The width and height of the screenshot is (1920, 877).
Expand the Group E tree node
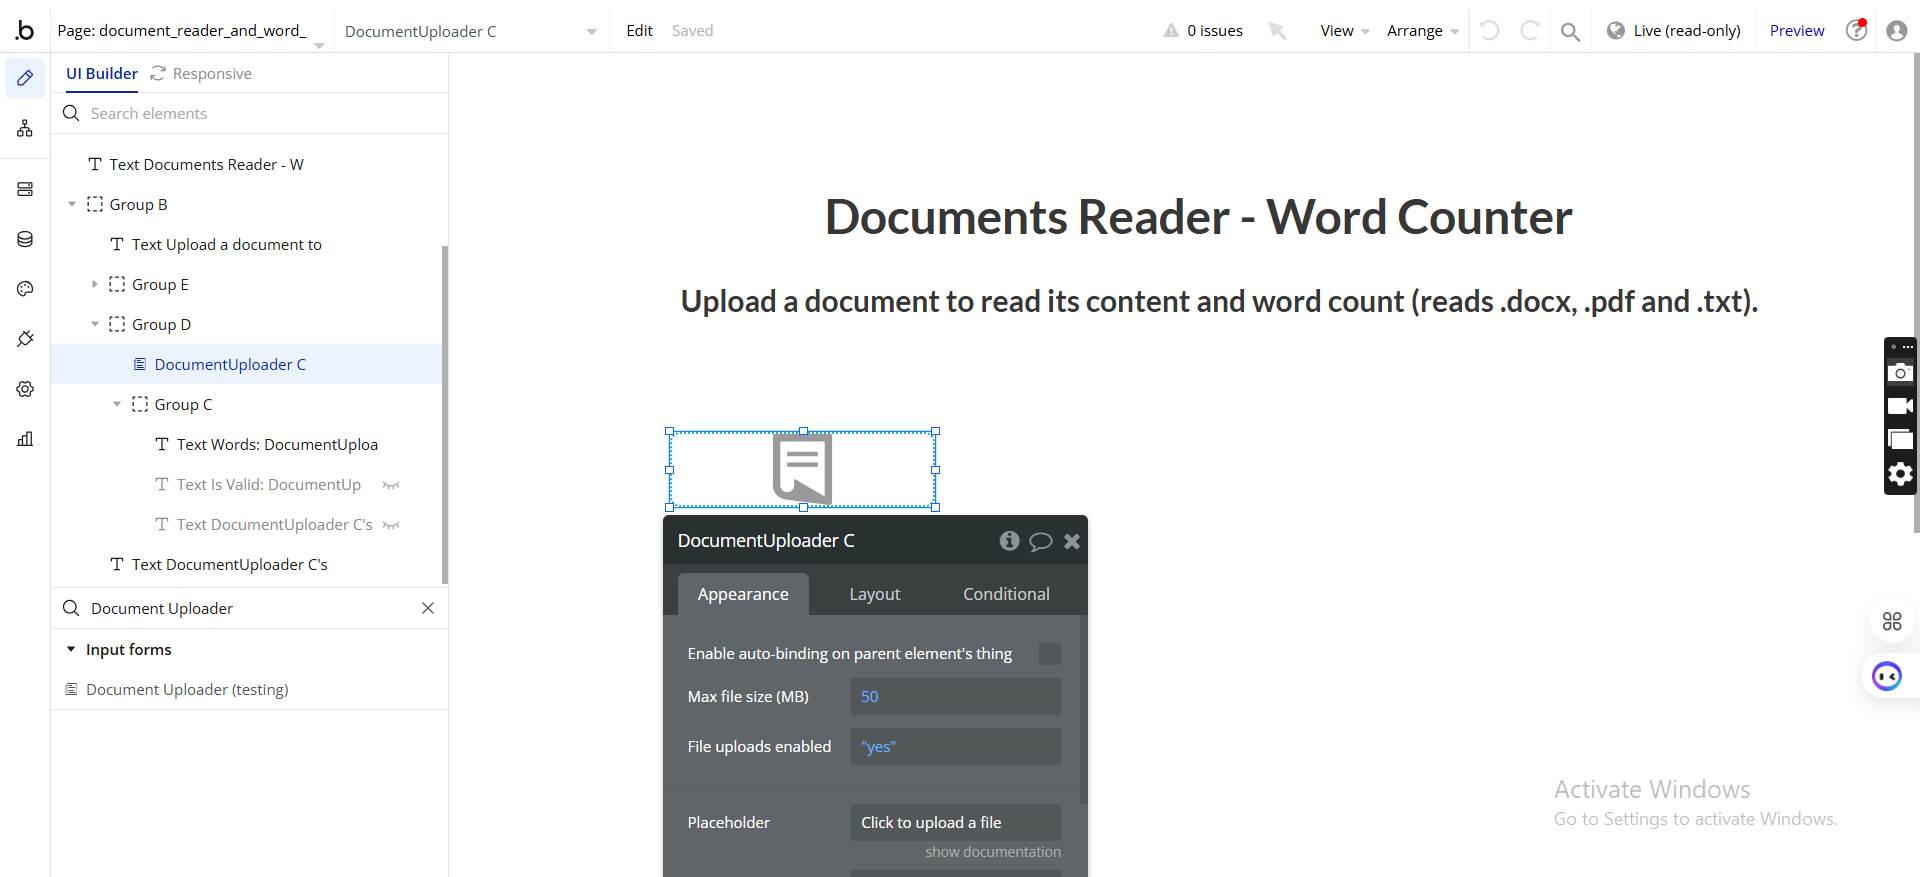point(95,285)
